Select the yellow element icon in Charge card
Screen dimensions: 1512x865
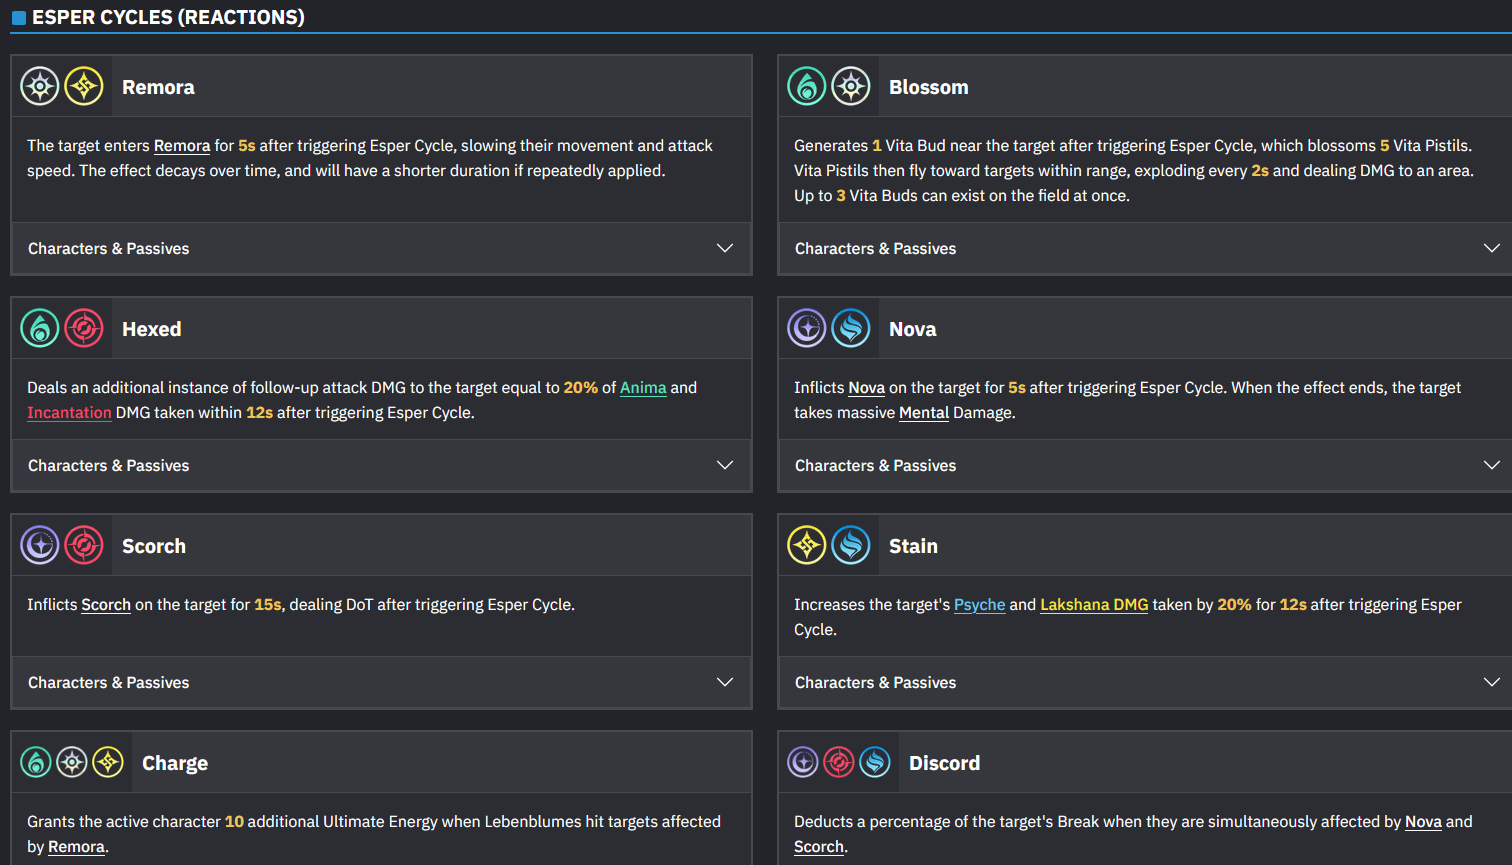click(108, 763)
